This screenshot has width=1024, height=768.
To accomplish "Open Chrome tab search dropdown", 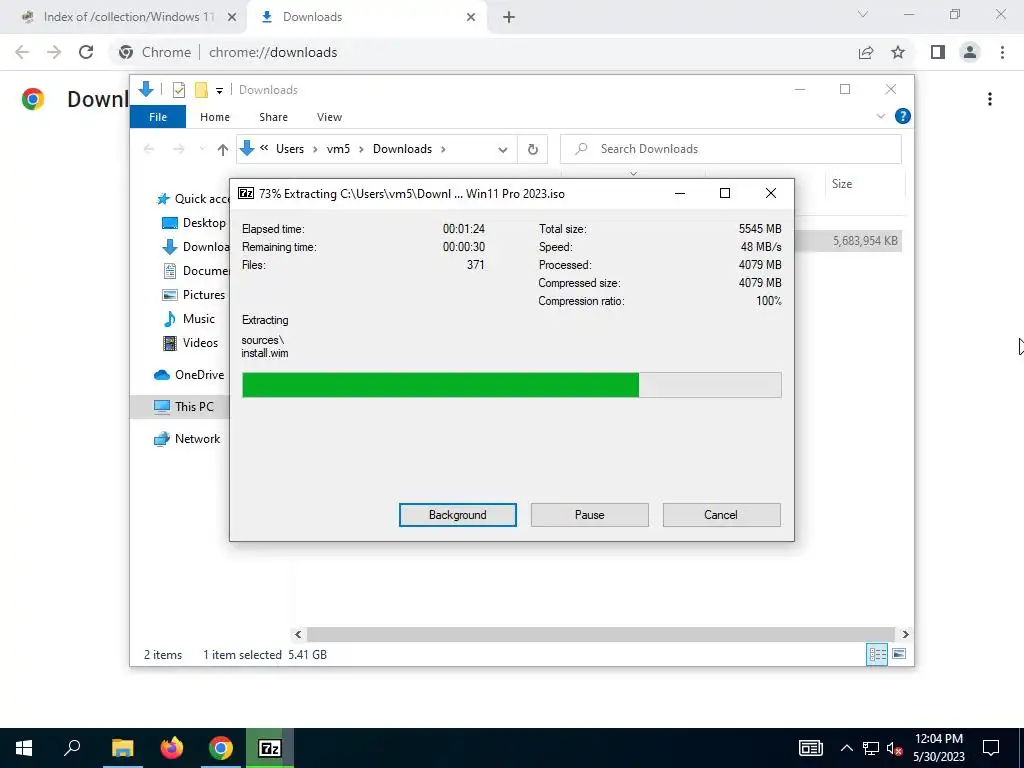I will [863, 14].
